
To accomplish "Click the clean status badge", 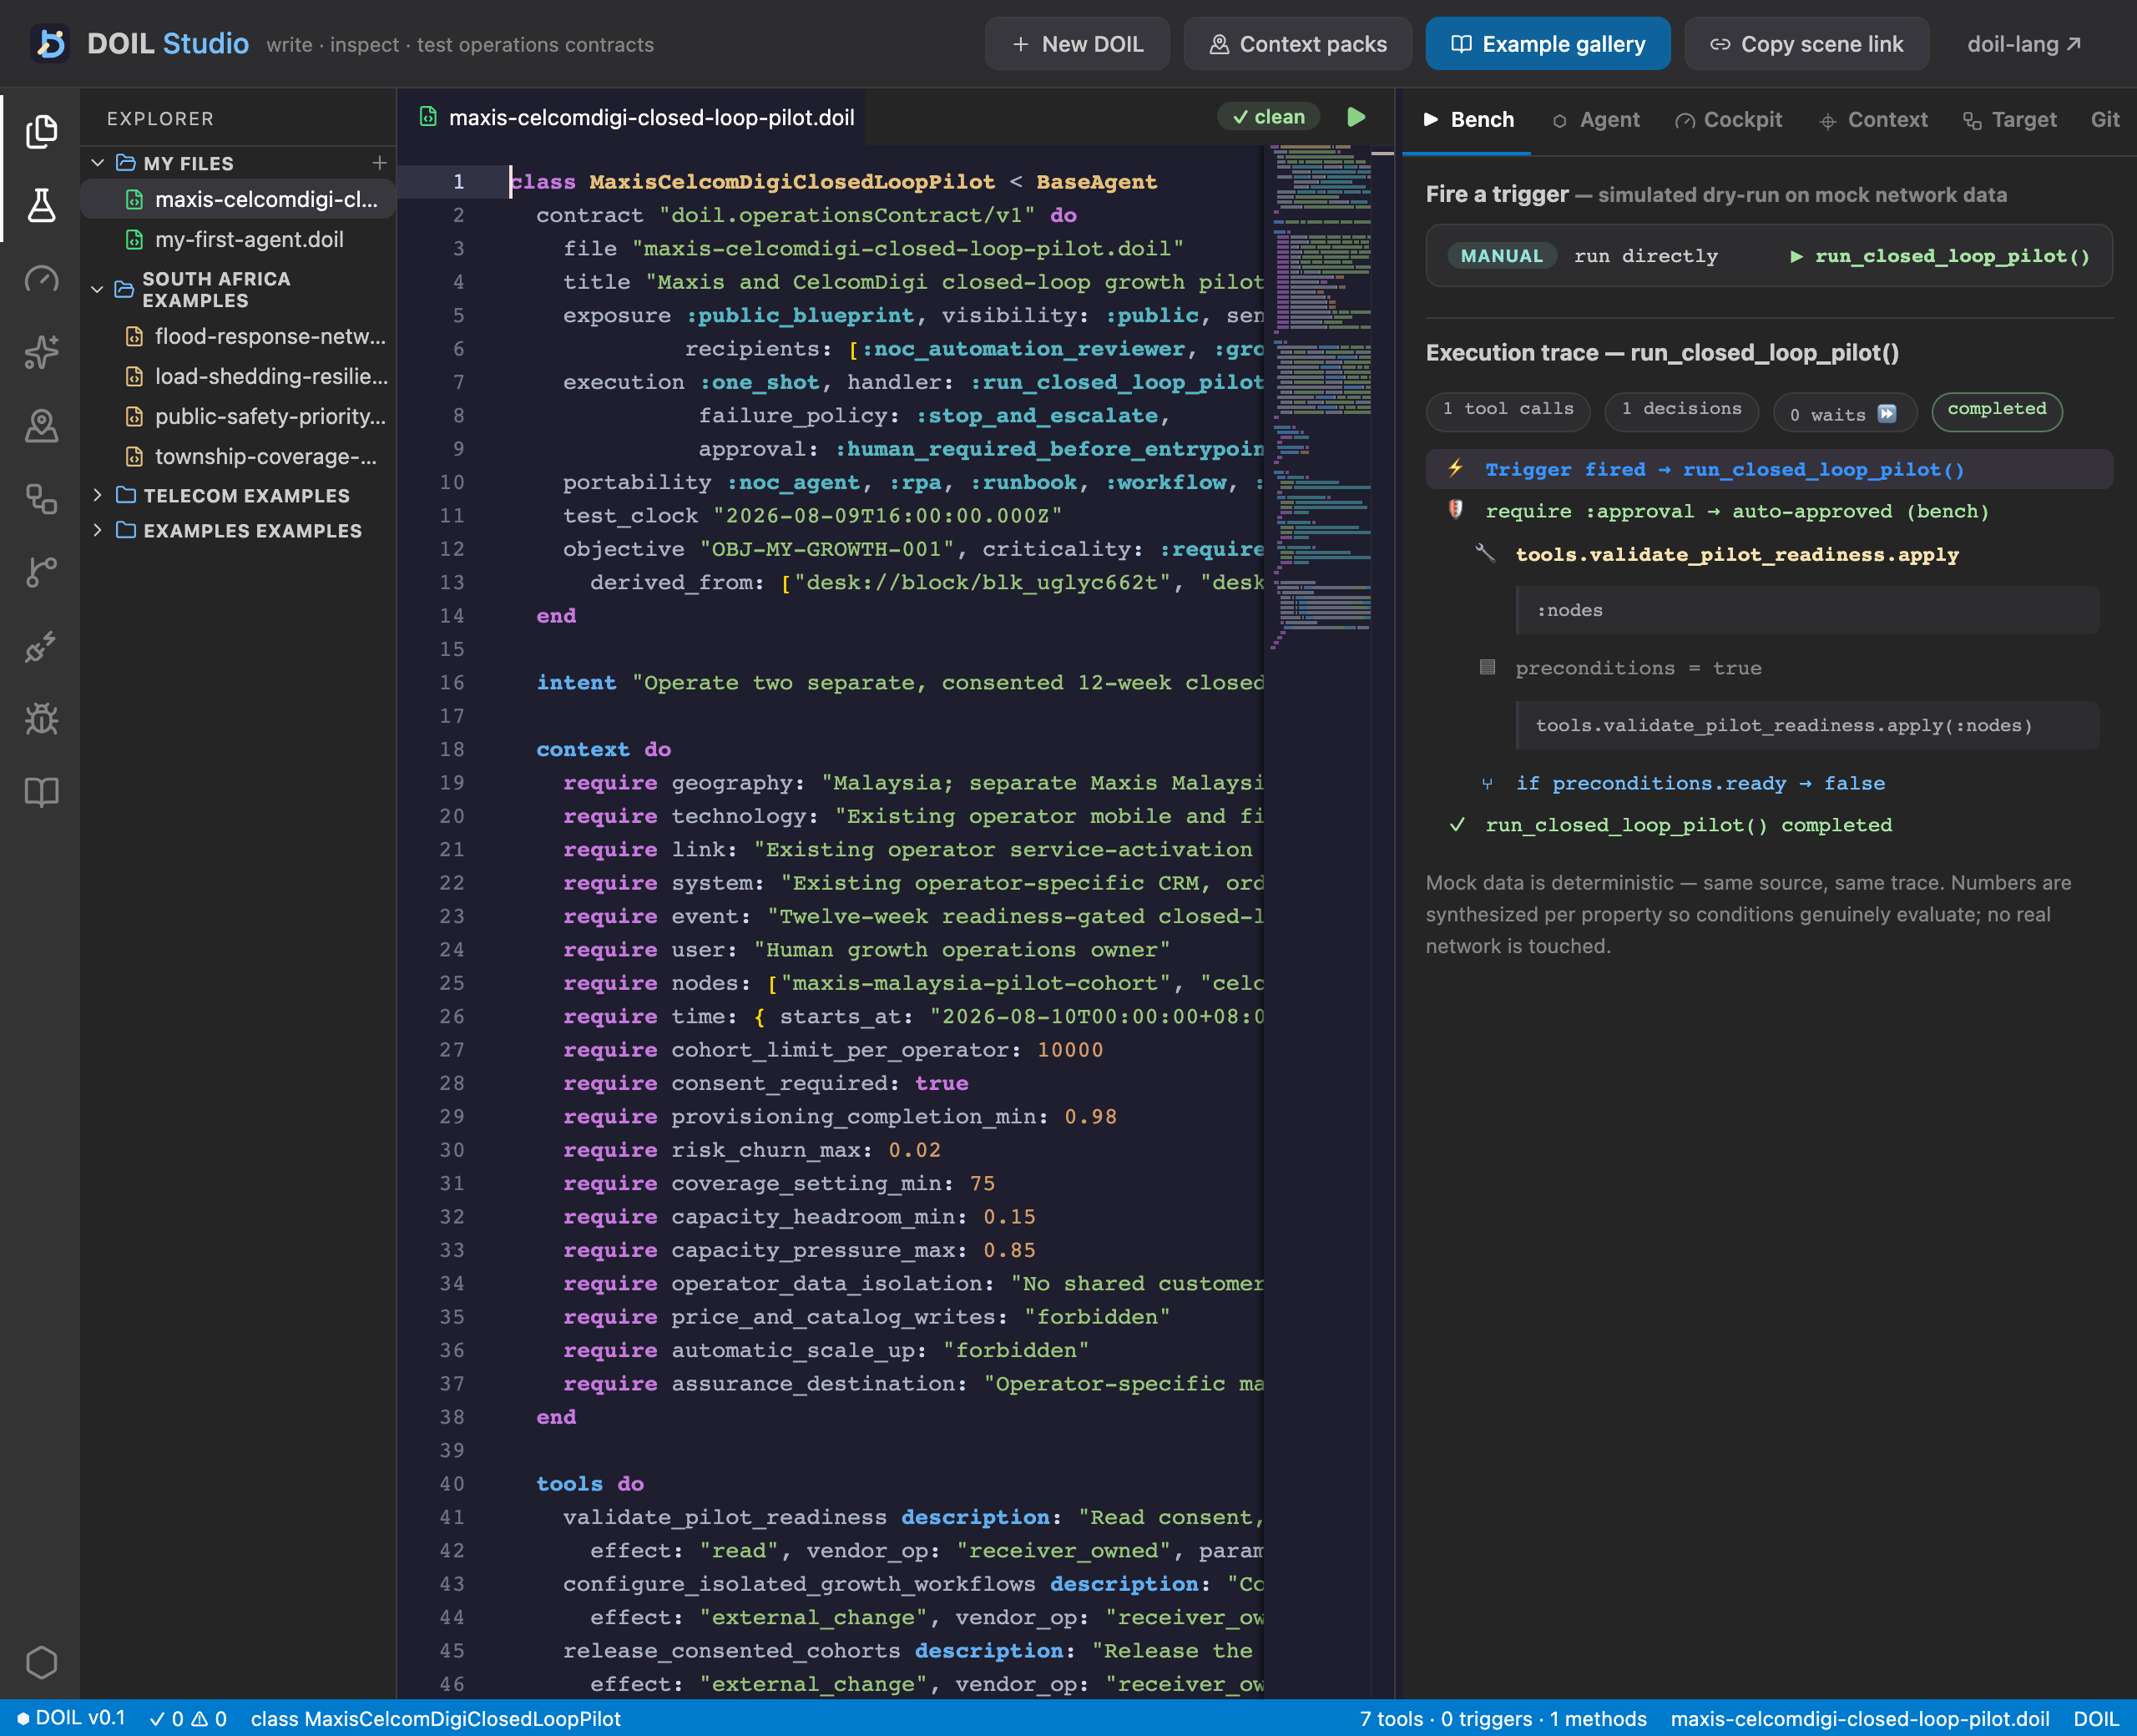I will [1268, 117].
